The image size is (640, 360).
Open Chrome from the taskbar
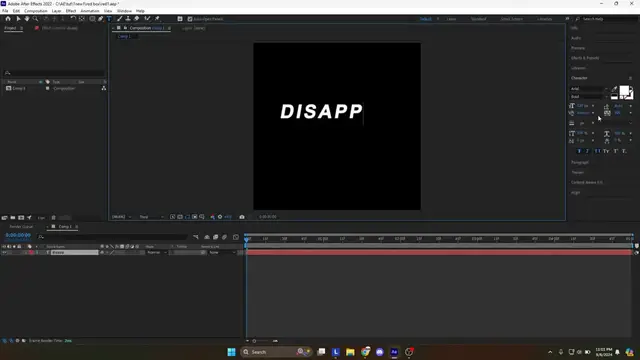point(365,352)
